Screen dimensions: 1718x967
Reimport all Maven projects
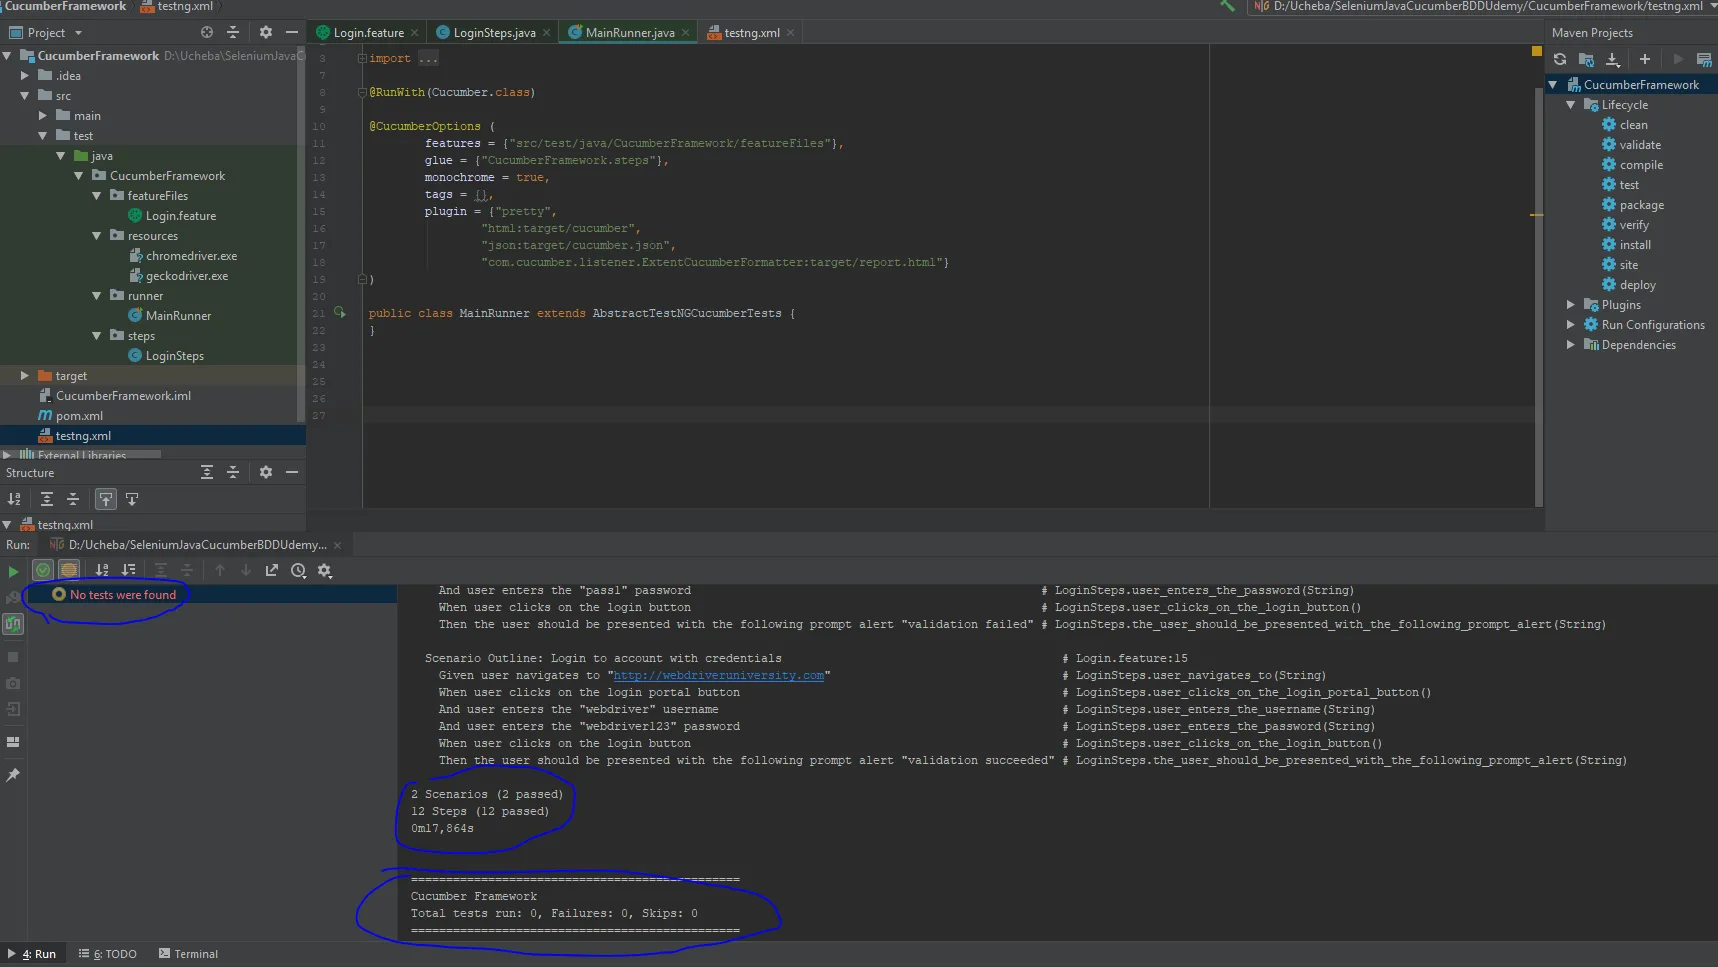[1559, 60]
